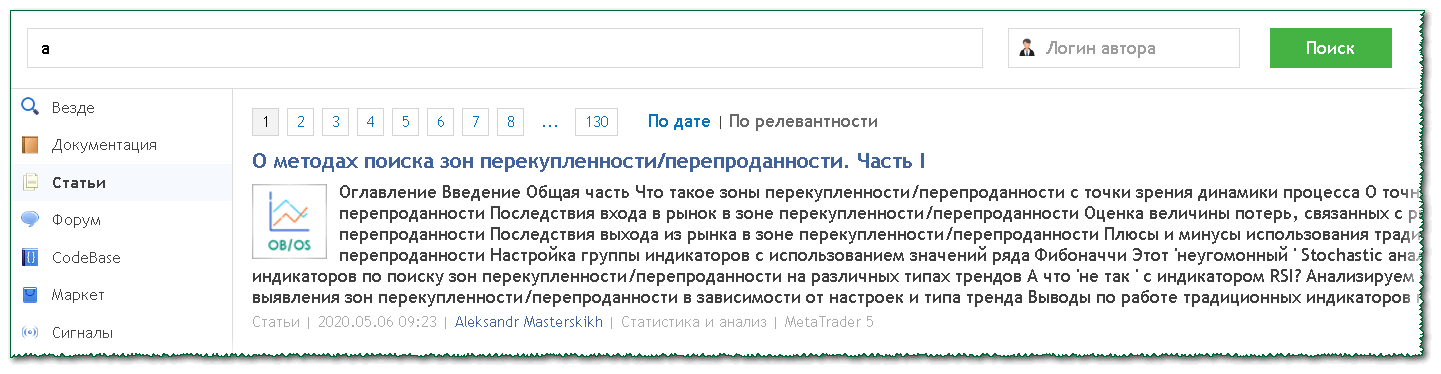The height and width of the screenshot is (374, 1441).
Task: Click the green Поиск button
Action: tap(1330, 48)
